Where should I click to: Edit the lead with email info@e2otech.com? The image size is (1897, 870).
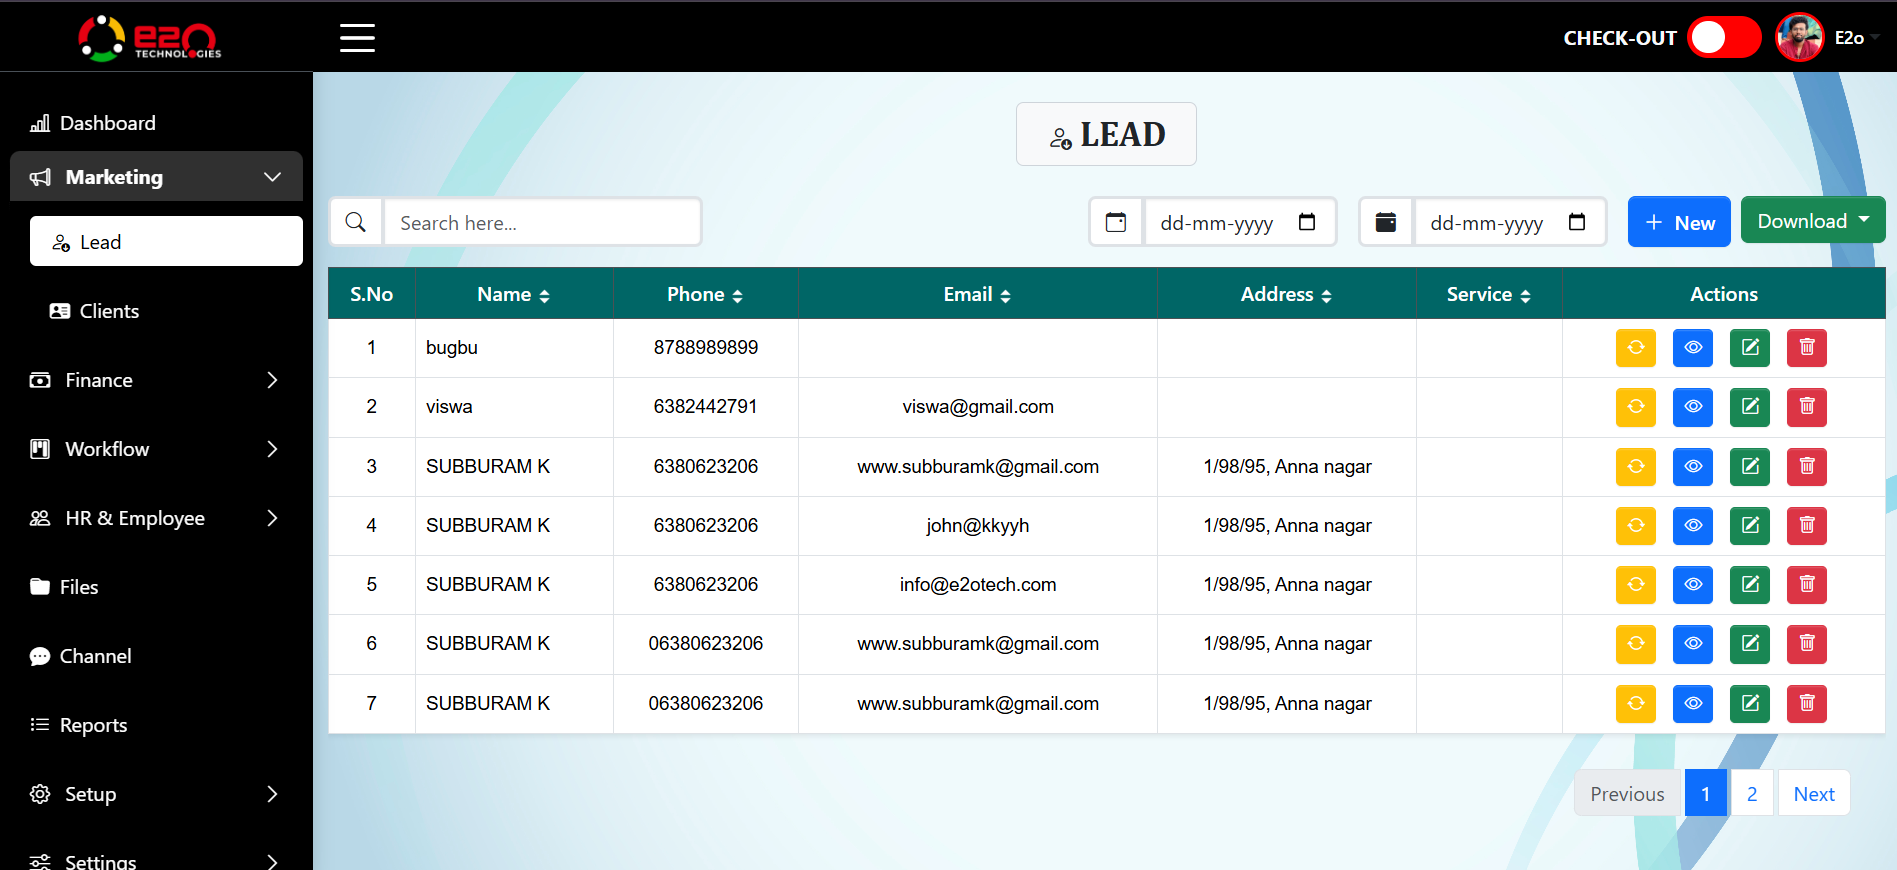tap(1749, 584)
